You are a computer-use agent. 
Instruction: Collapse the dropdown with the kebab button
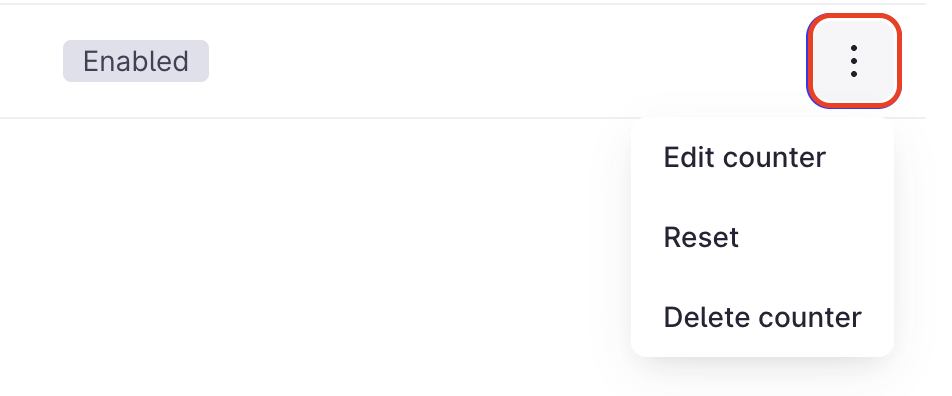coord(854,61)
